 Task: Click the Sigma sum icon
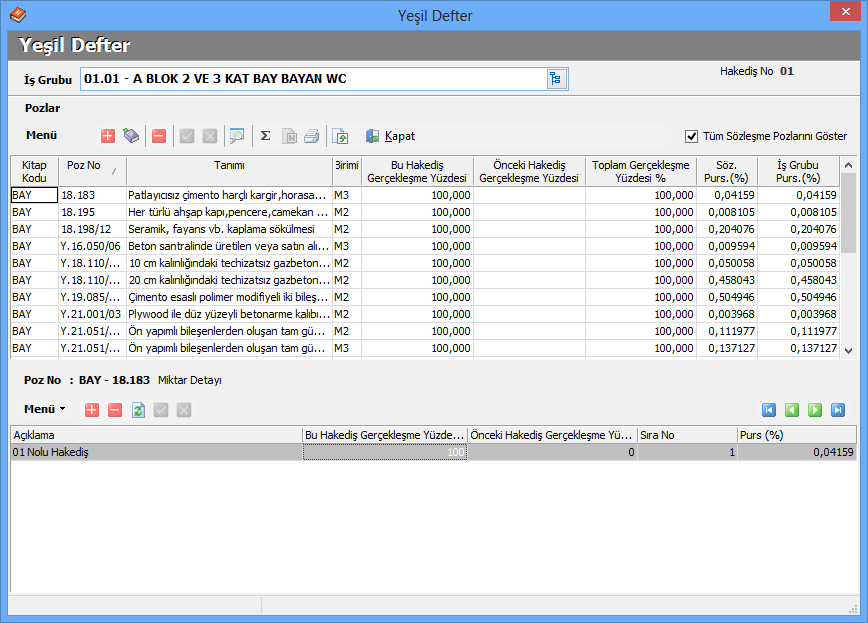pyautogui.click(x=265, y=136)
